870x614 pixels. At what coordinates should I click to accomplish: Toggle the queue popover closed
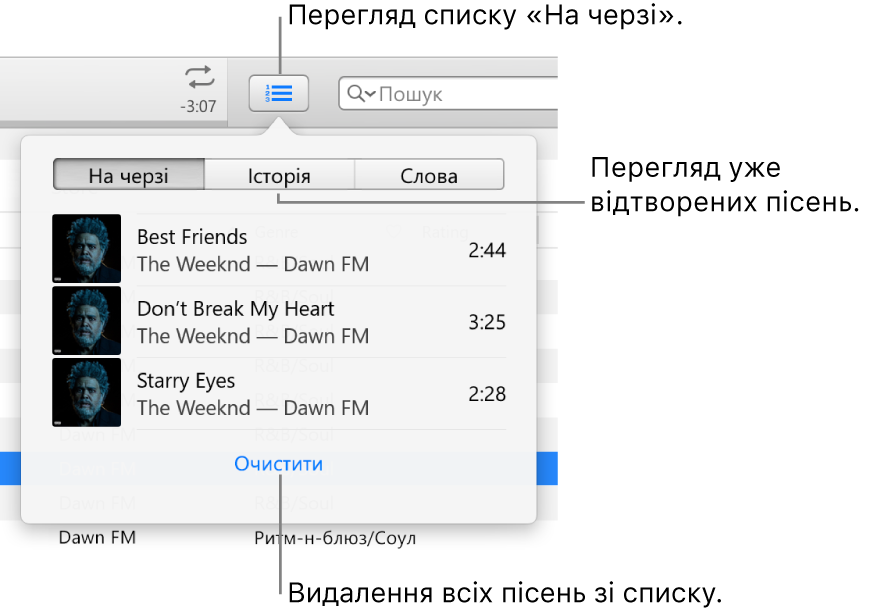tap(279, 93)
